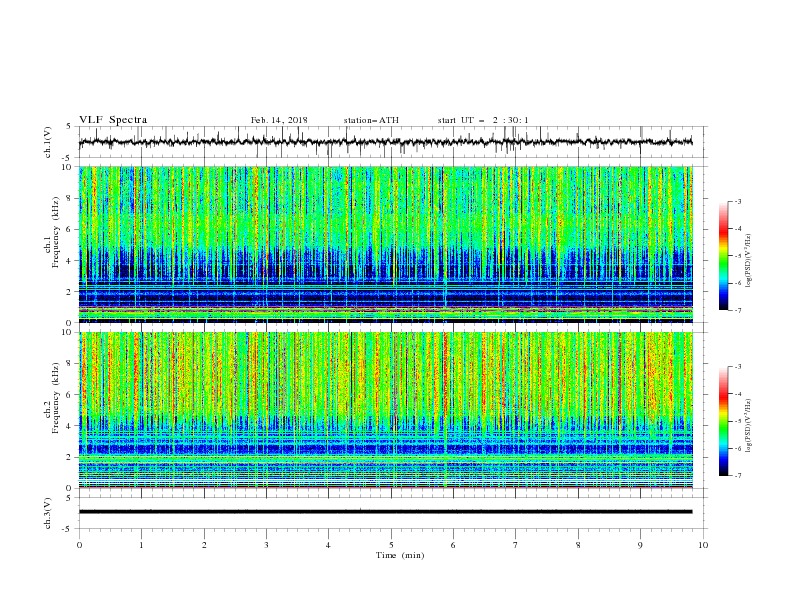Viewport: 792px width, 612px height.
Task: Click the "6" tick on the time axis
Action: coord(454,545)
